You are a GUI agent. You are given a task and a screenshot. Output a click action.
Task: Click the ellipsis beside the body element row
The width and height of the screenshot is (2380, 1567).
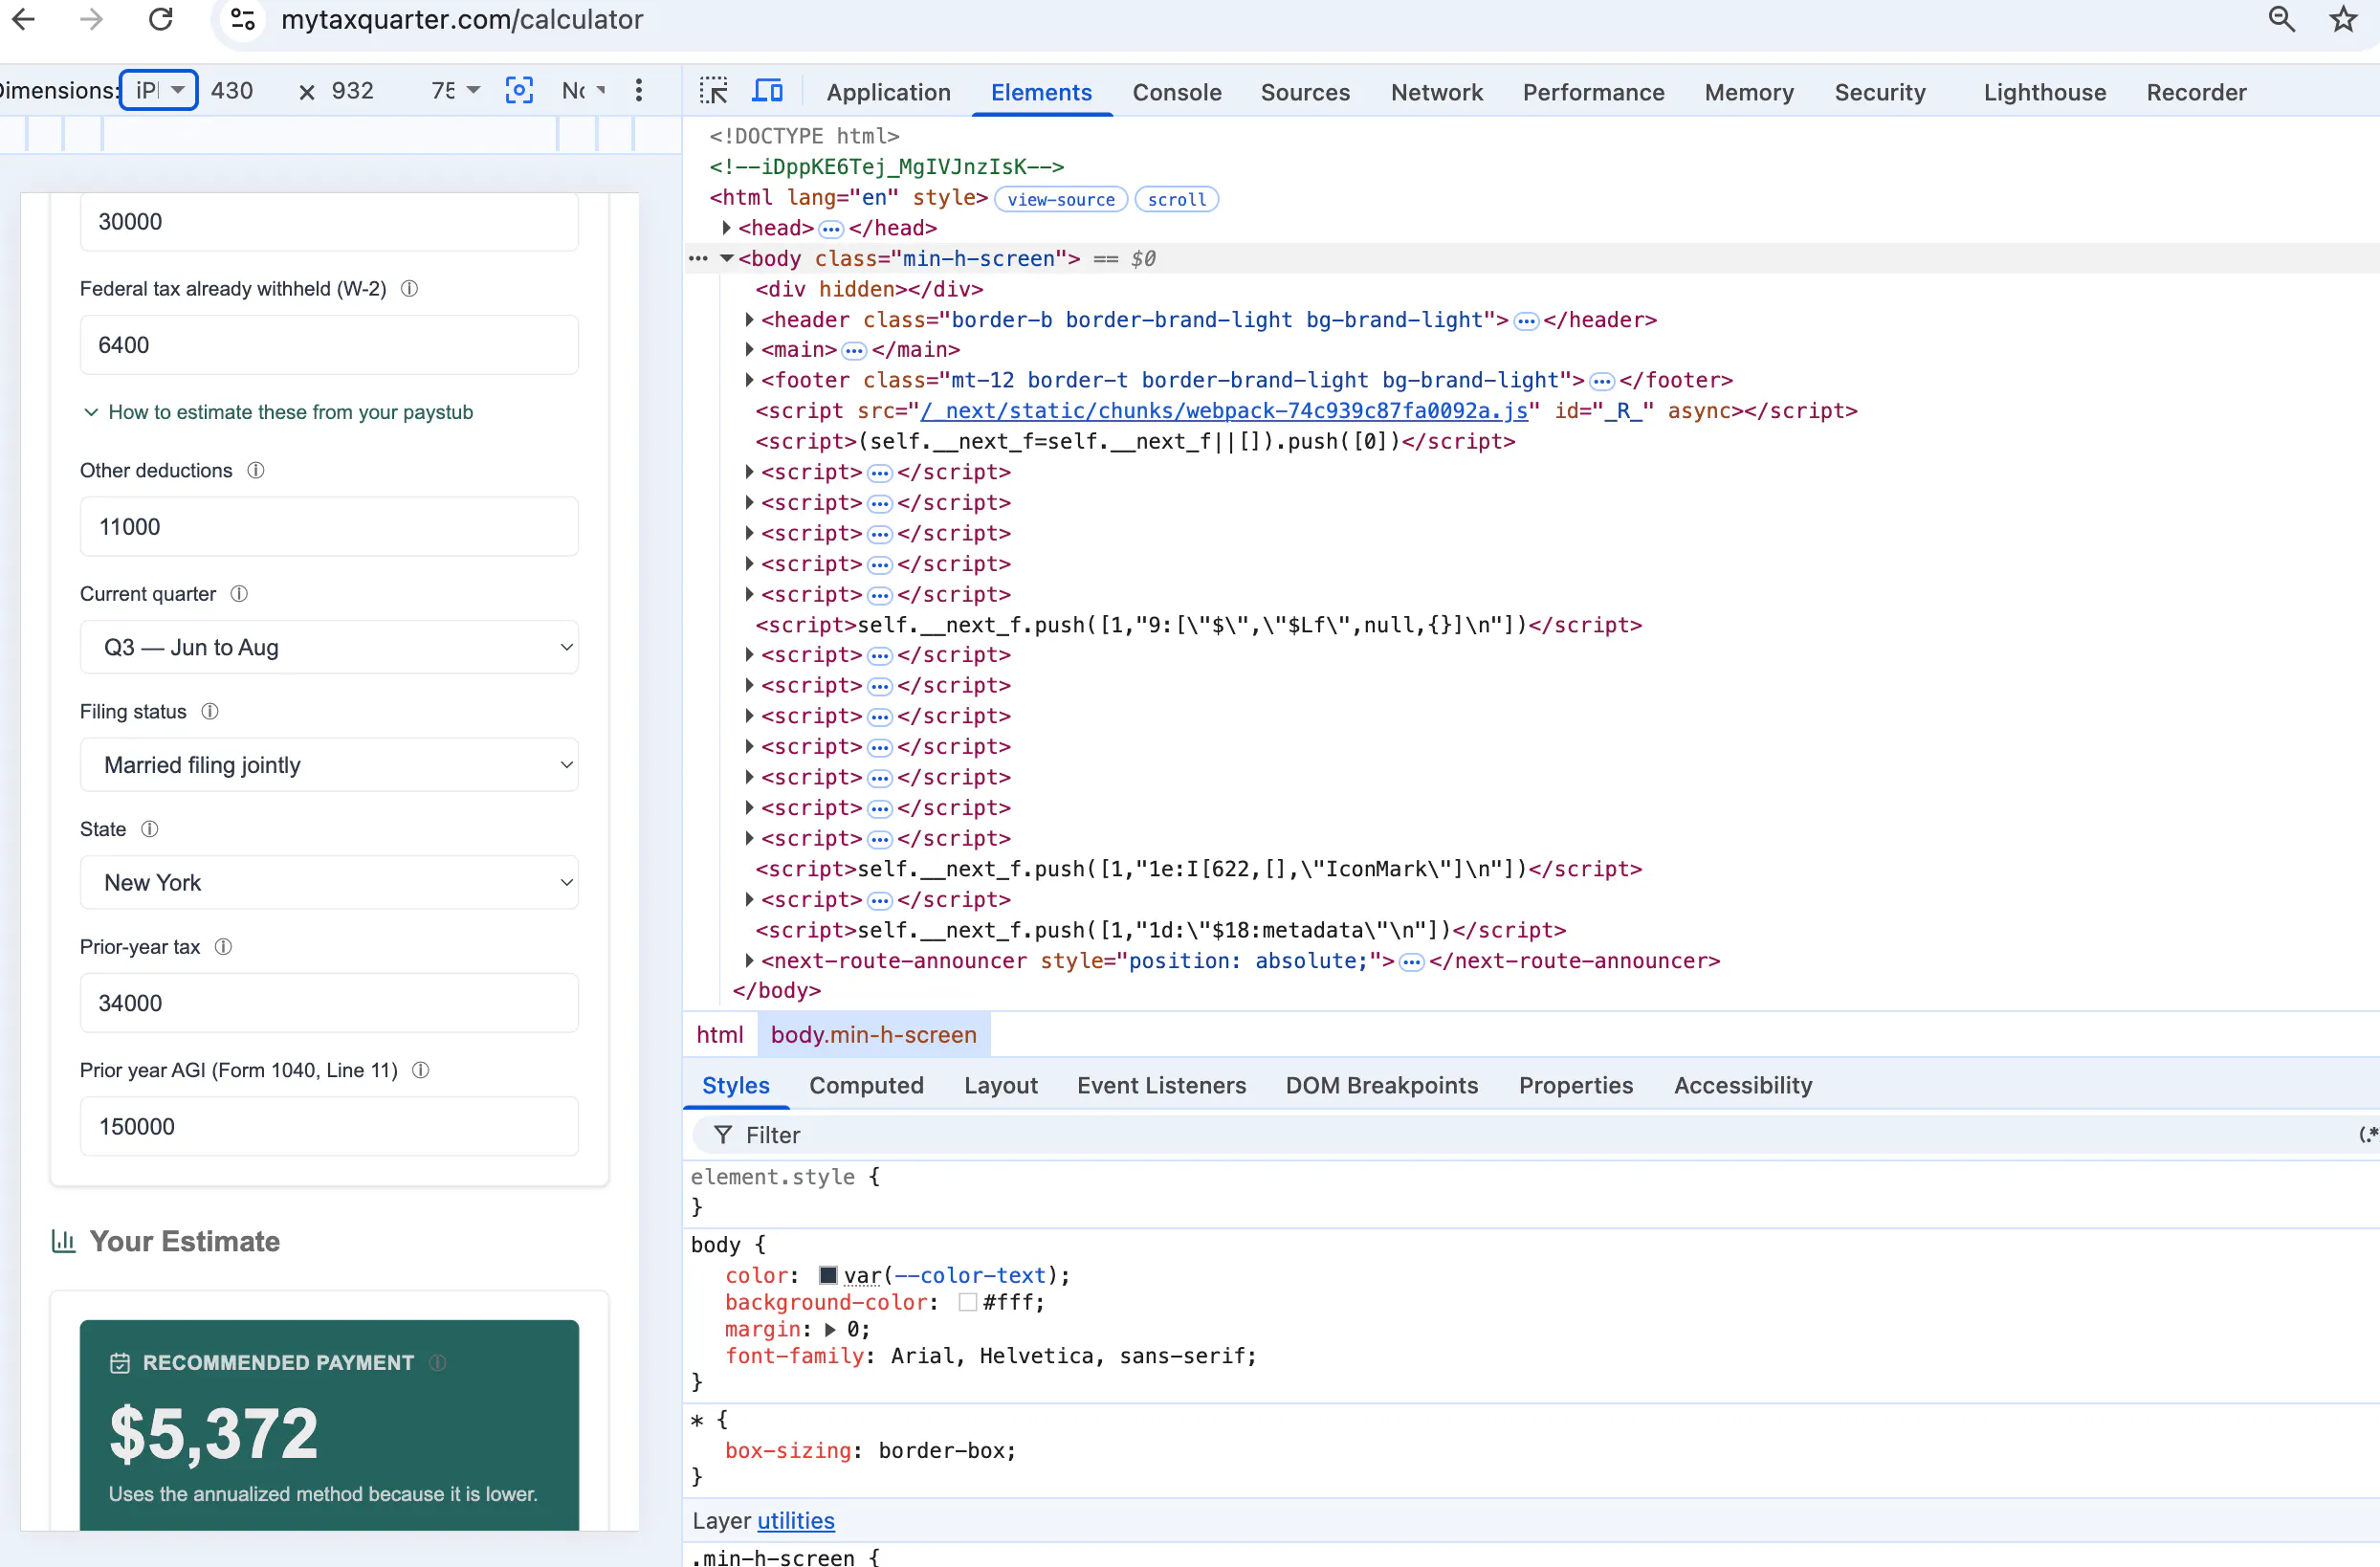coord(698,259)
